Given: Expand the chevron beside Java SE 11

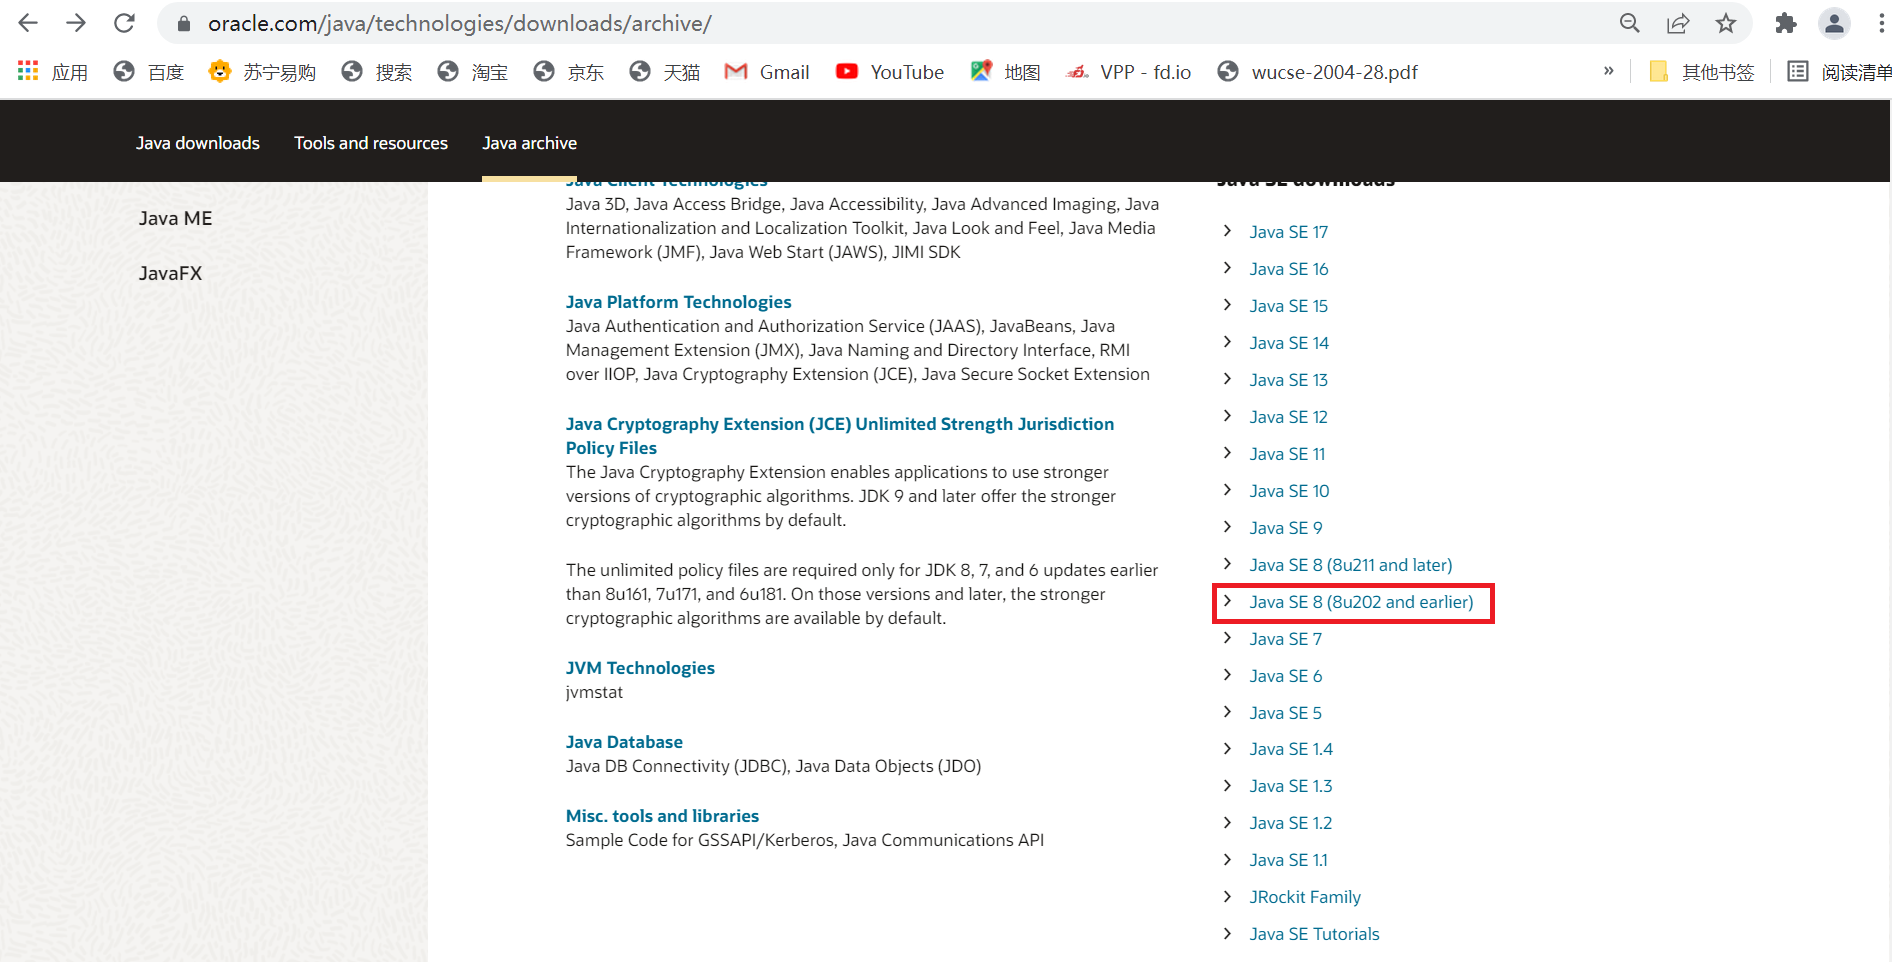Looking at the screenshot, I should pos(1227,453).
